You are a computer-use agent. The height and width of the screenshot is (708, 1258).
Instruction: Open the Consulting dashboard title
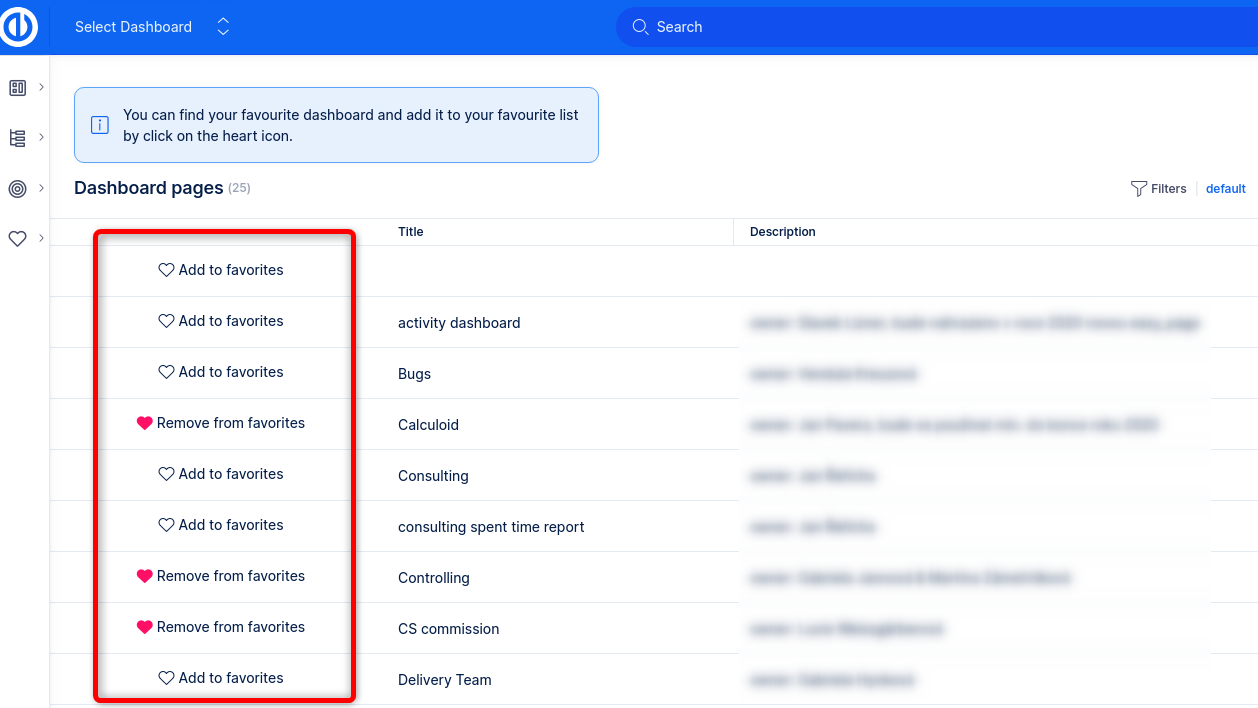pyautogui.click(x=433, y=476)
